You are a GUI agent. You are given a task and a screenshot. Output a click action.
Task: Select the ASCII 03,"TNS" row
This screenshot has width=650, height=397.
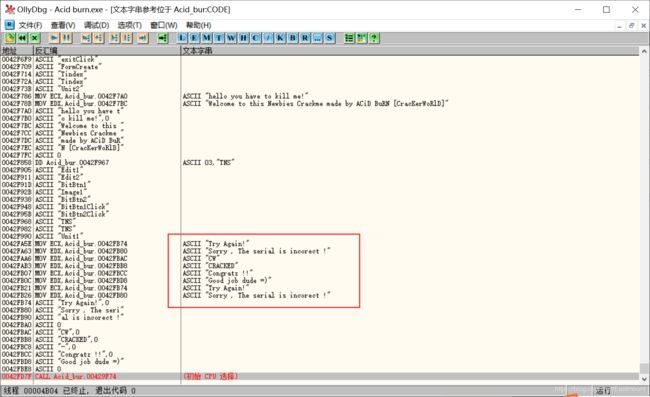[x=320, y=162]
